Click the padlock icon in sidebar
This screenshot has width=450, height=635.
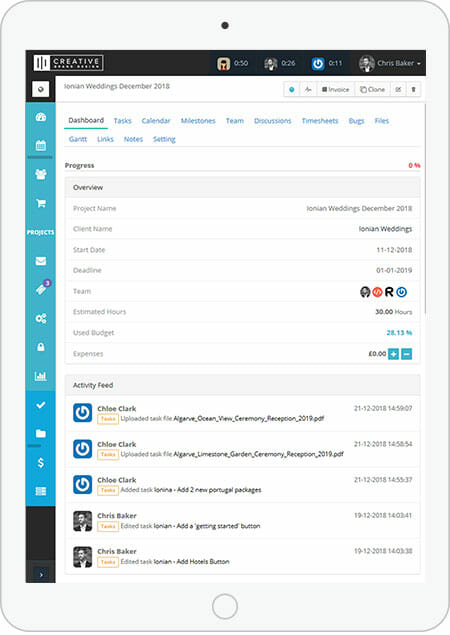41,347
